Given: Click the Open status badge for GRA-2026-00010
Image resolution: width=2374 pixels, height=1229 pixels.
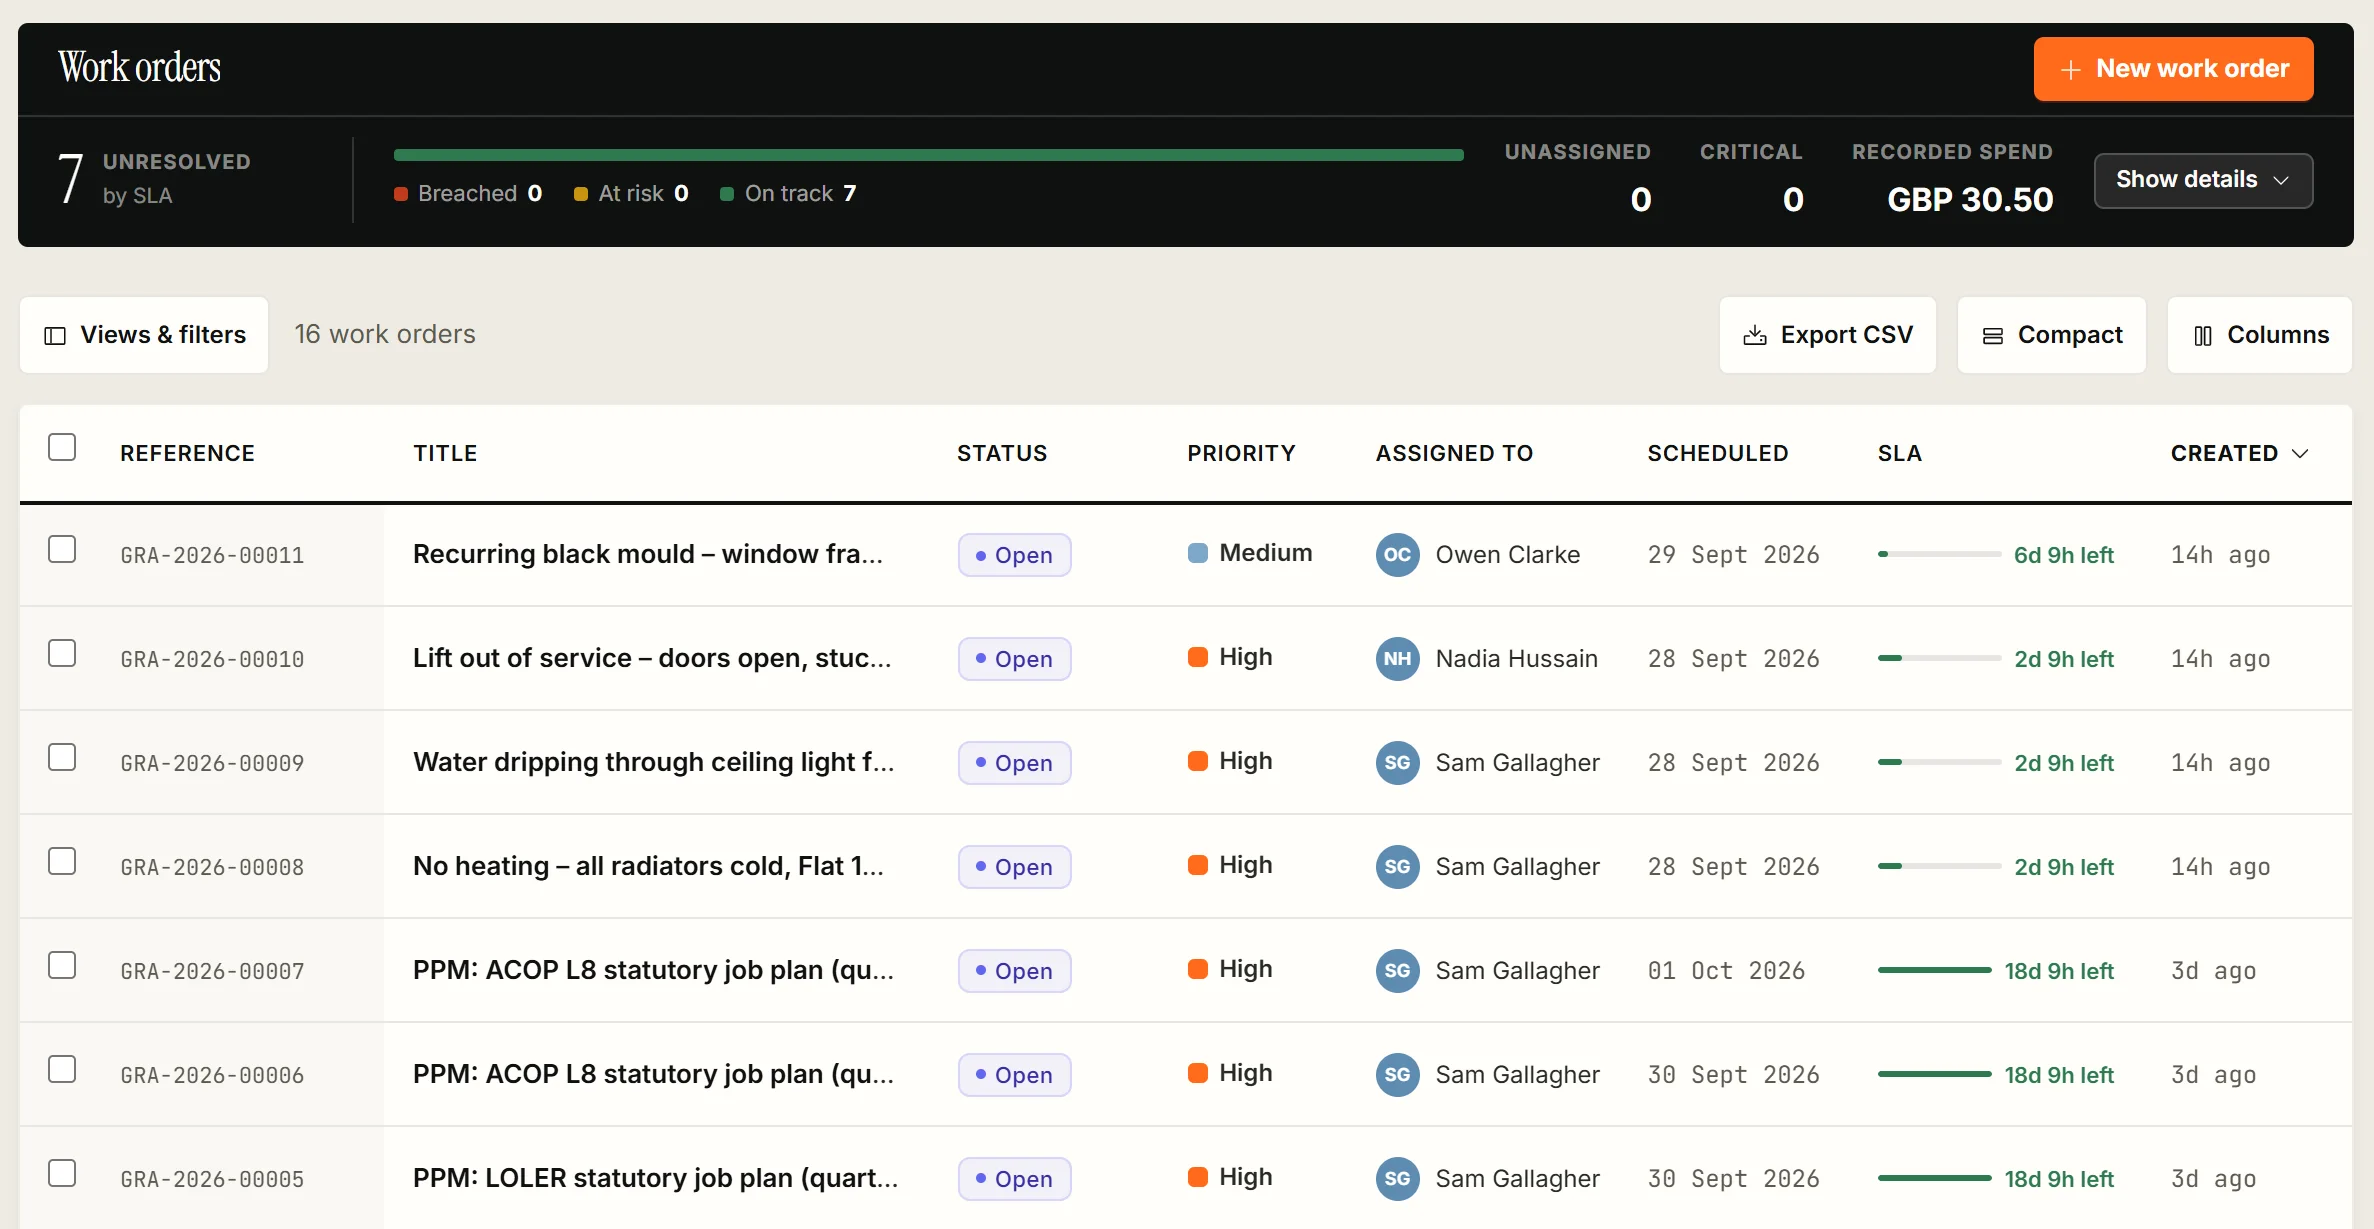Looking at the screenshot, I should coord(1014,659).
